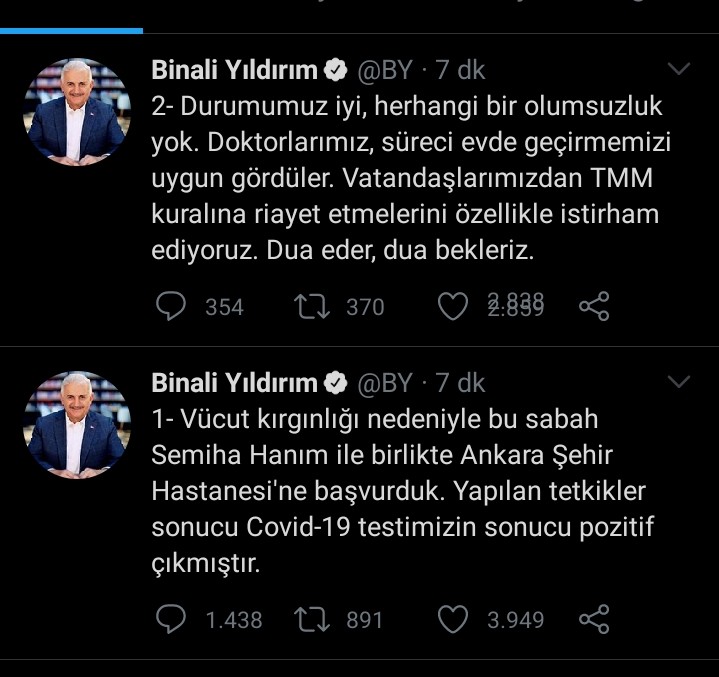Reply to the tweet starting "2- Durumumuz iyi"
The width and height of the screenshot is (719, 677).
(x=173, y=306)
